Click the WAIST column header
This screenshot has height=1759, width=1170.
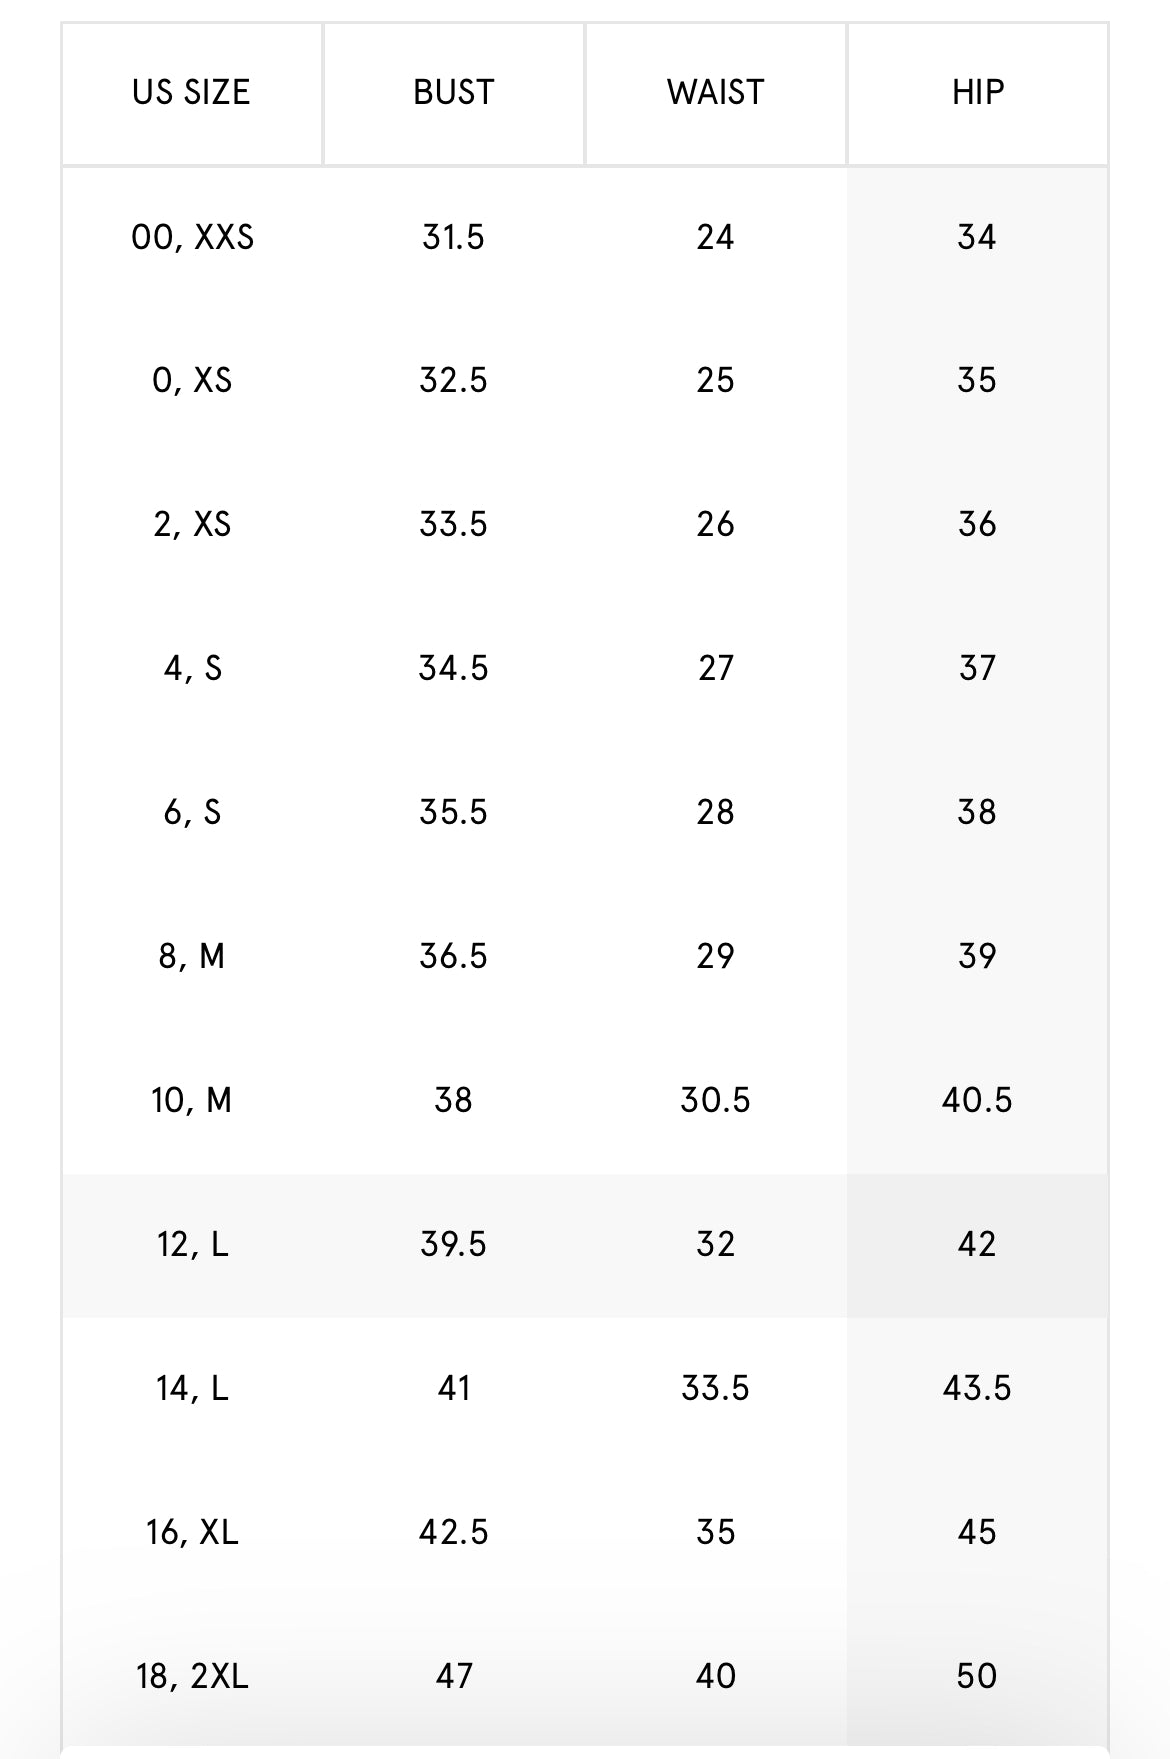click(x=715, y=93)
